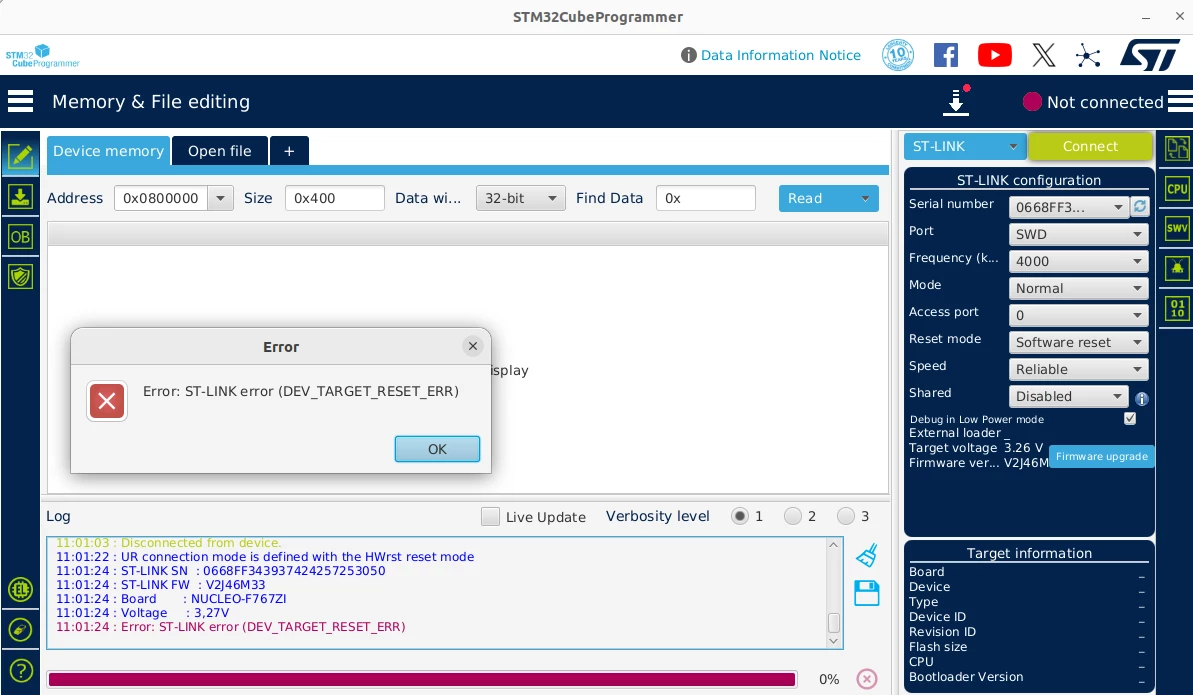Switch to Open file tab
The image size is (1193, 695).
pyautogui.click(x=220, y=151)
